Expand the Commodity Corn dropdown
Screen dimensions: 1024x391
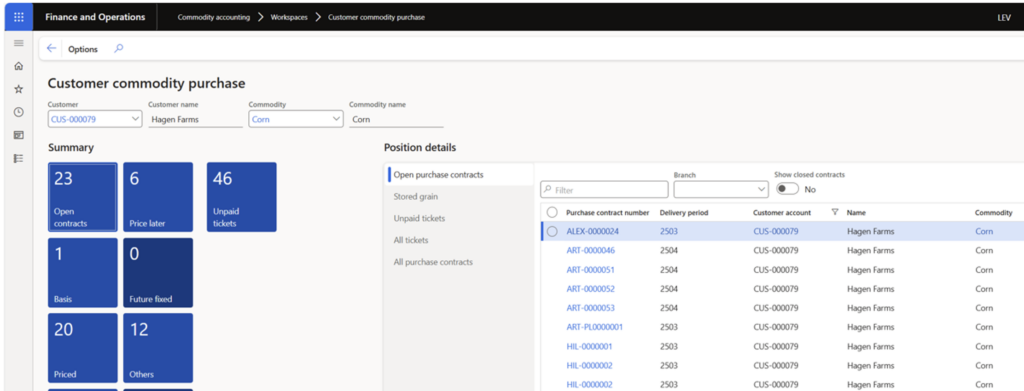(336, 119)
